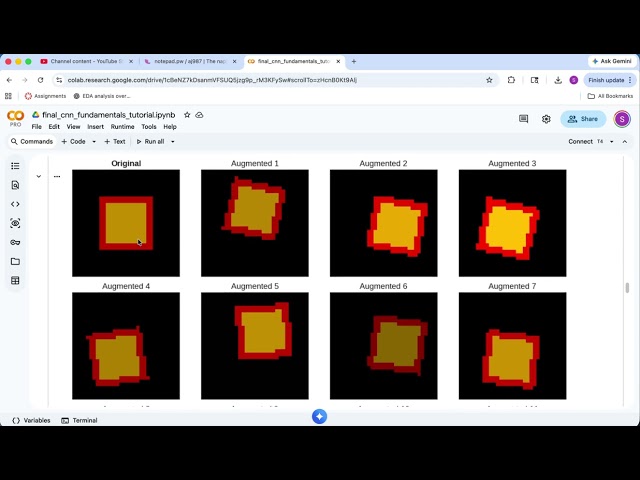Click the Augmented 3 image plot
640x480 pixels.
point(513,223)
